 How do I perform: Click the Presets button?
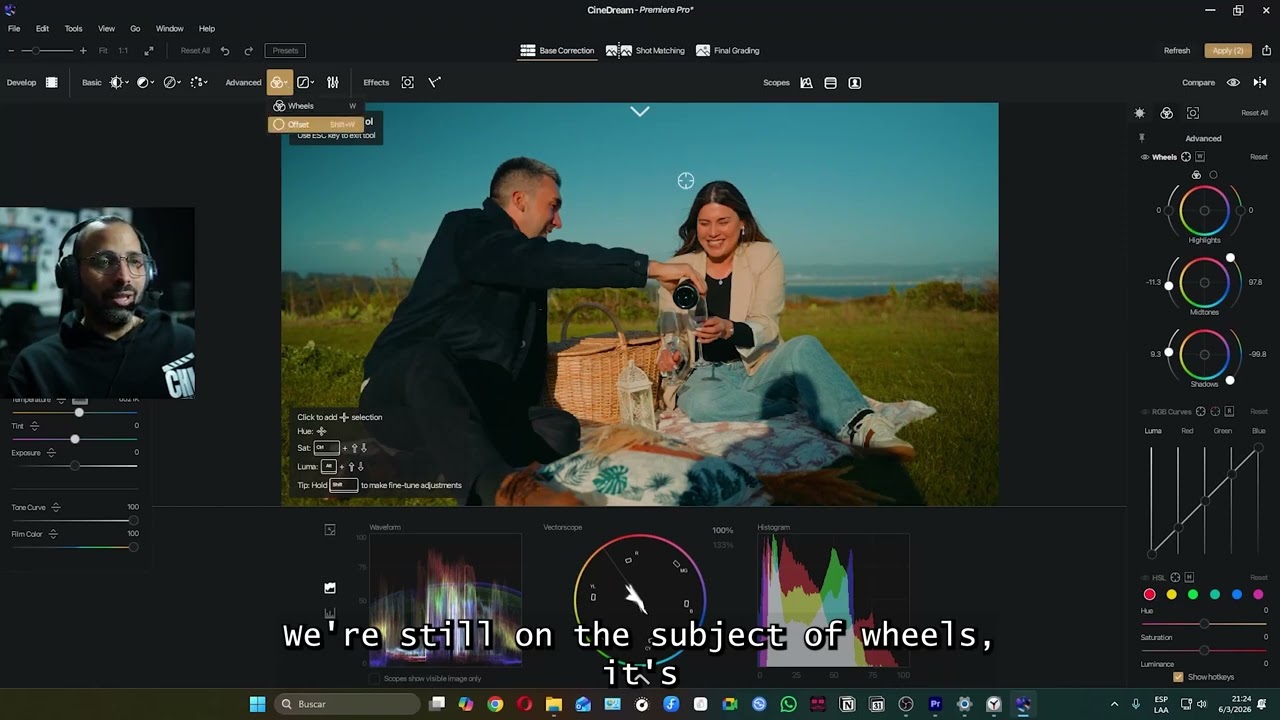click(285, 50)
